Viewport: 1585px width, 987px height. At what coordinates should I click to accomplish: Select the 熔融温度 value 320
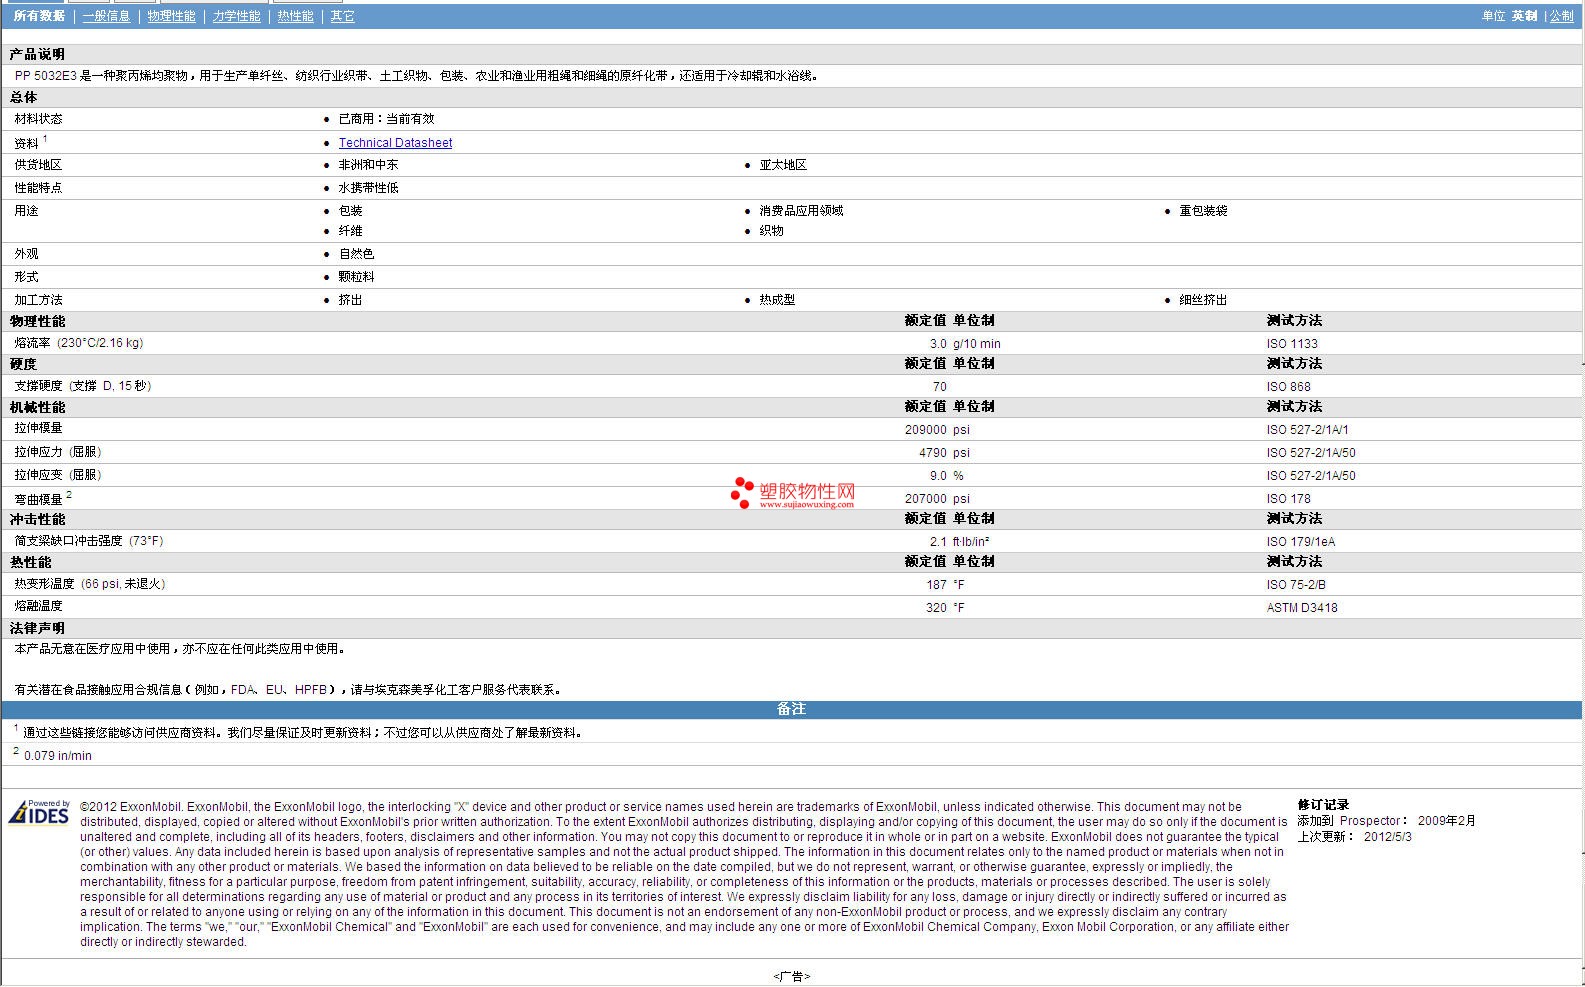click(x=936, y=608)
